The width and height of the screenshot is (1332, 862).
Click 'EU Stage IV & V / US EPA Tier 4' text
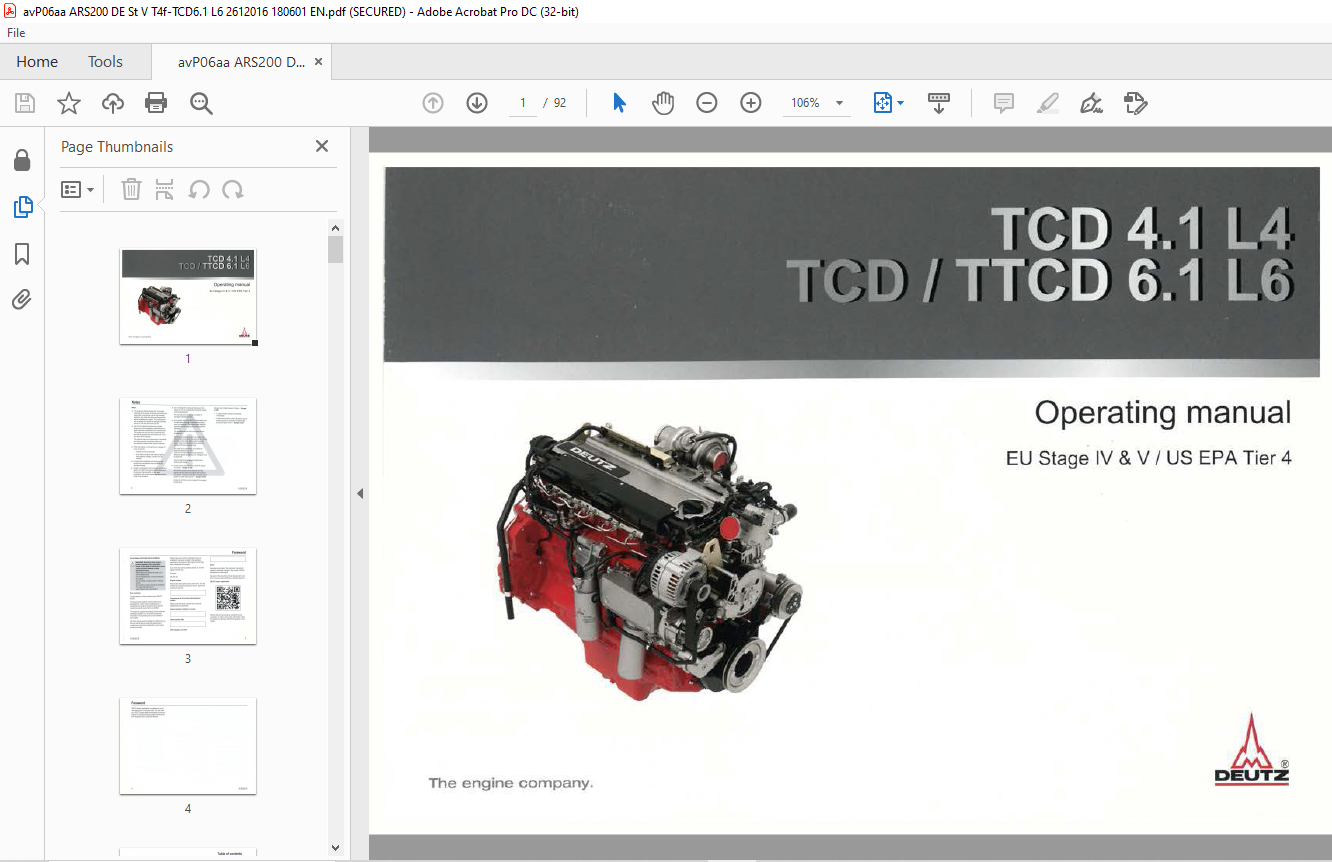coord(1149,458)
